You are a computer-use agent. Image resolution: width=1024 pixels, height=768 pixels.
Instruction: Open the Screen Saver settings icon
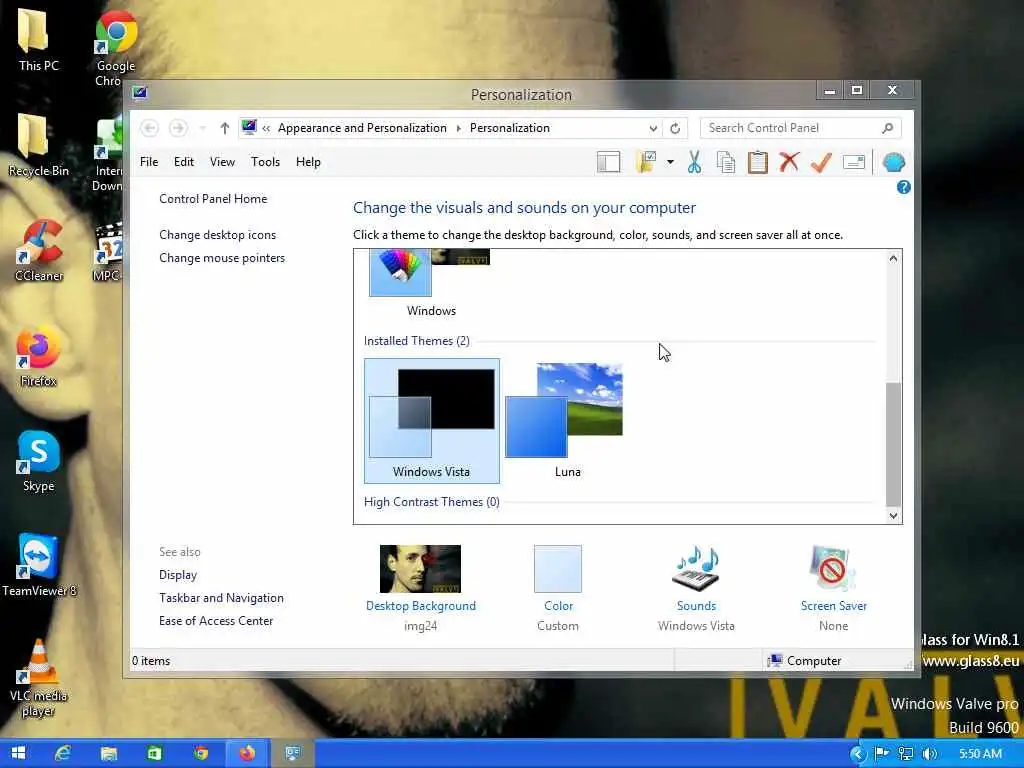[x=833, y=569]
